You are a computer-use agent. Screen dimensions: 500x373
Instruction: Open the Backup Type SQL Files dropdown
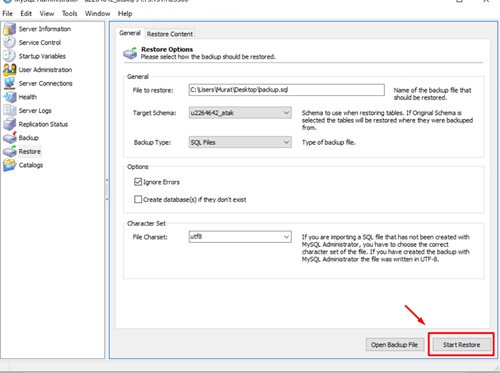(240, 142)
